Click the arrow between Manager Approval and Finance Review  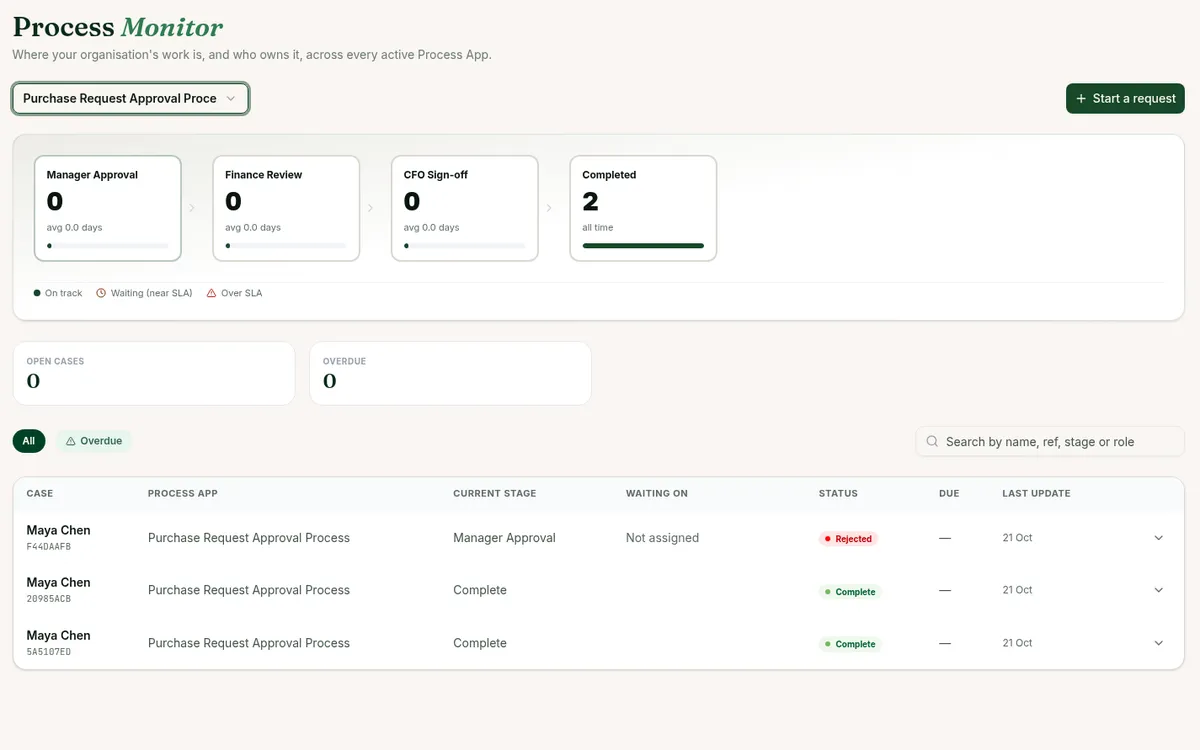click(x=192, y=208)
